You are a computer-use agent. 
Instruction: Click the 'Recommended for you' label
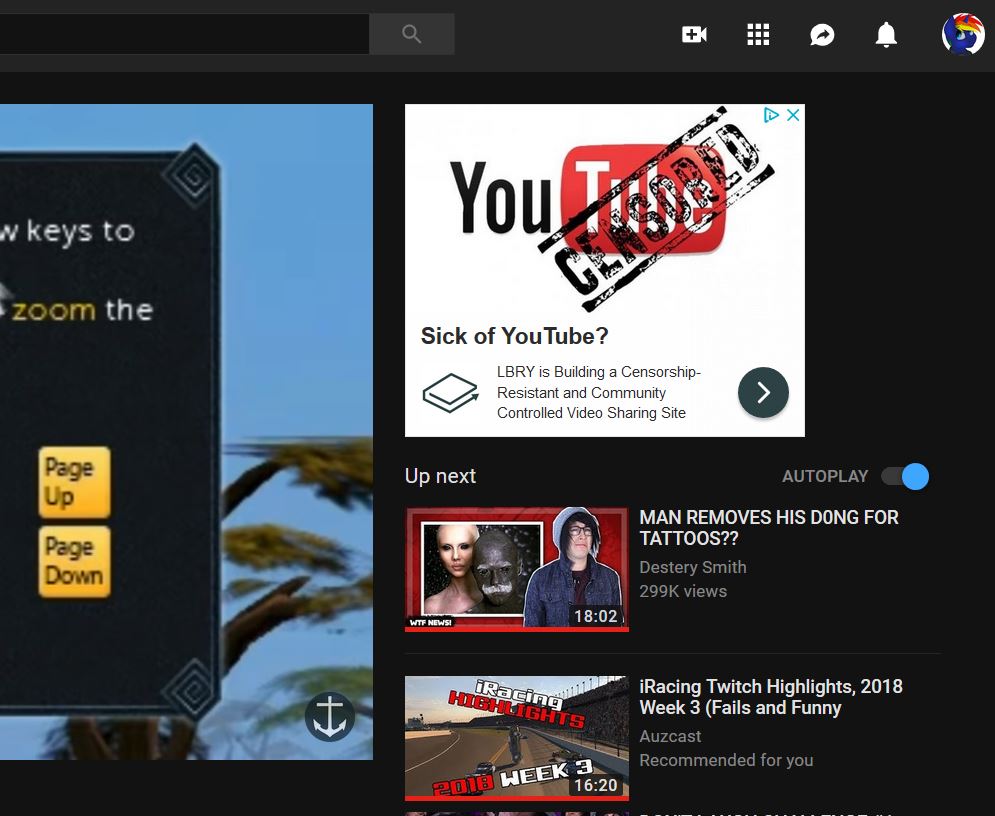(727, 760)
